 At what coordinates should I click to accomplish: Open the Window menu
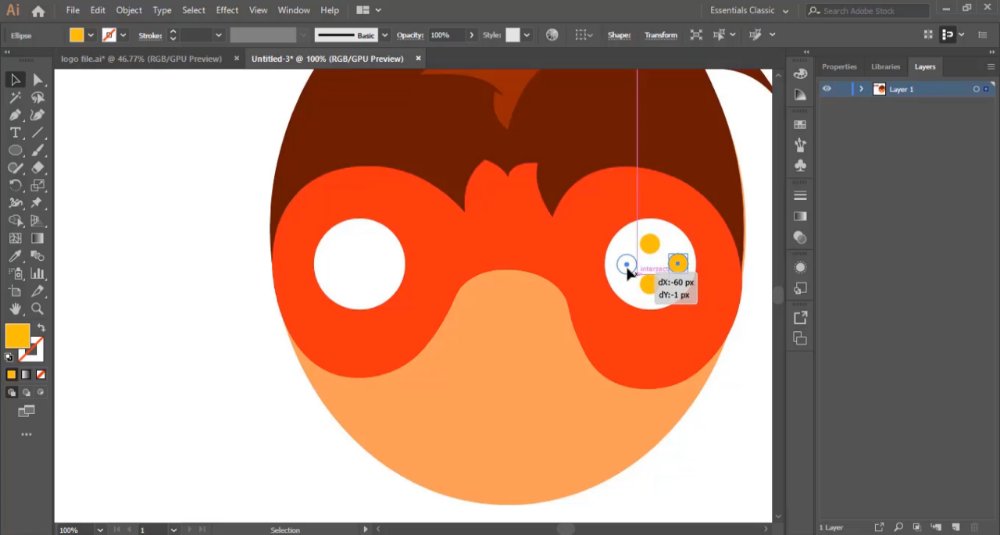294,11
